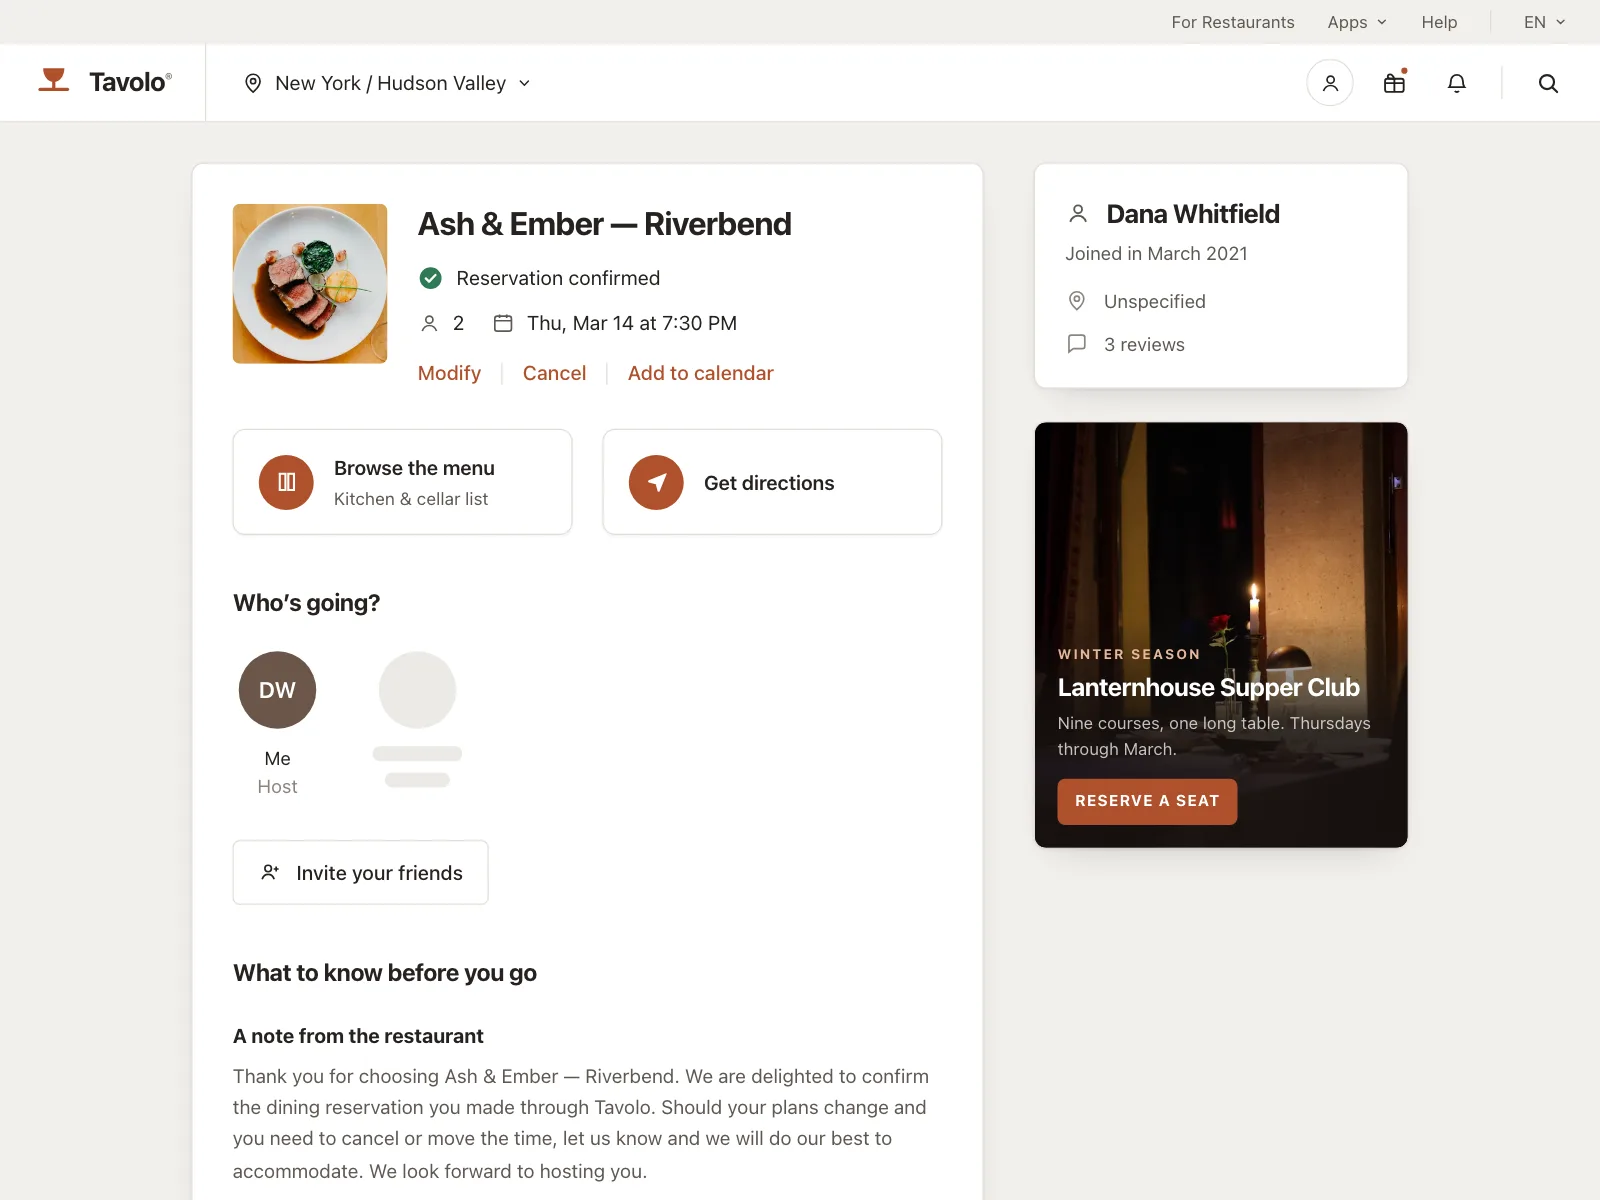1600x1200 pixels.
Task: Go to For Restaurants
Action: (1233, 22)
